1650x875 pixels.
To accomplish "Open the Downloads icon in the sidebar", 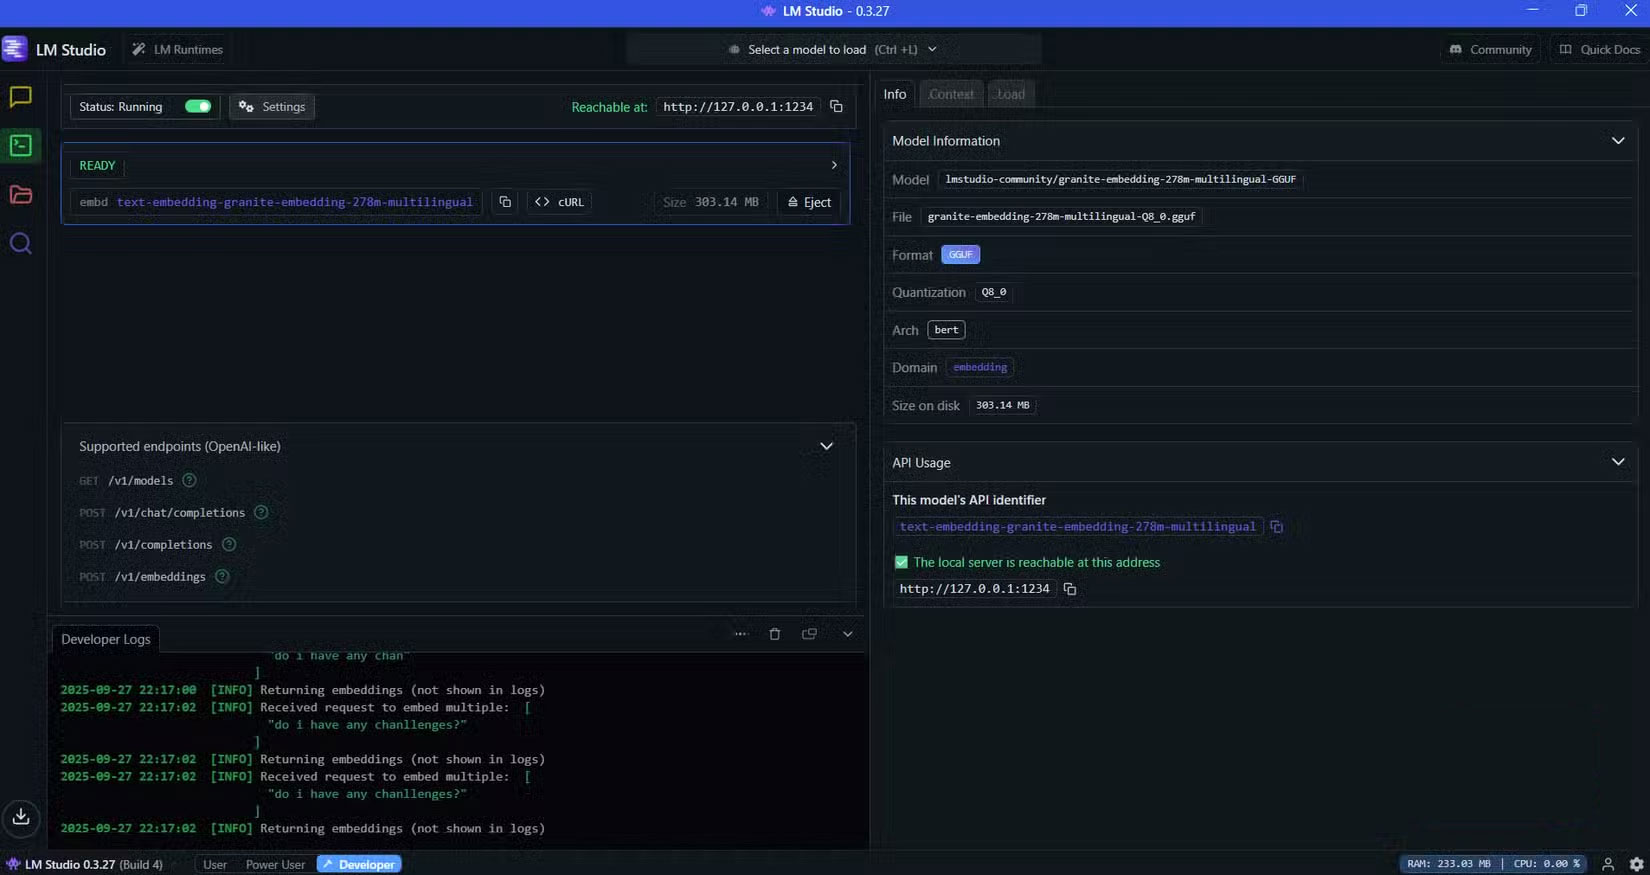I will (20, 817).
